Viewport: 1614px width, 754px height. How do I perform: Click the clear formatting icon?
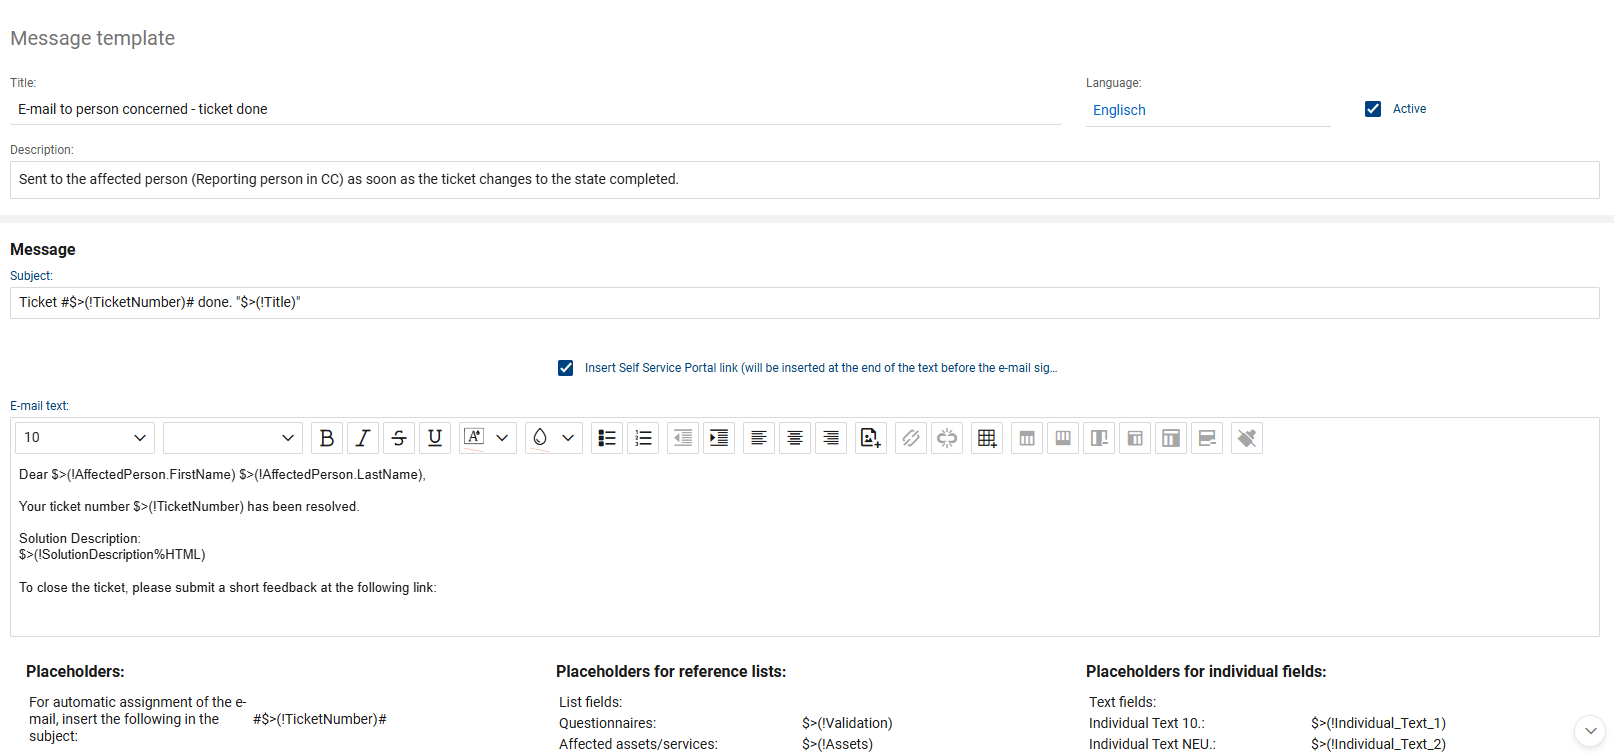(1247, 438)
